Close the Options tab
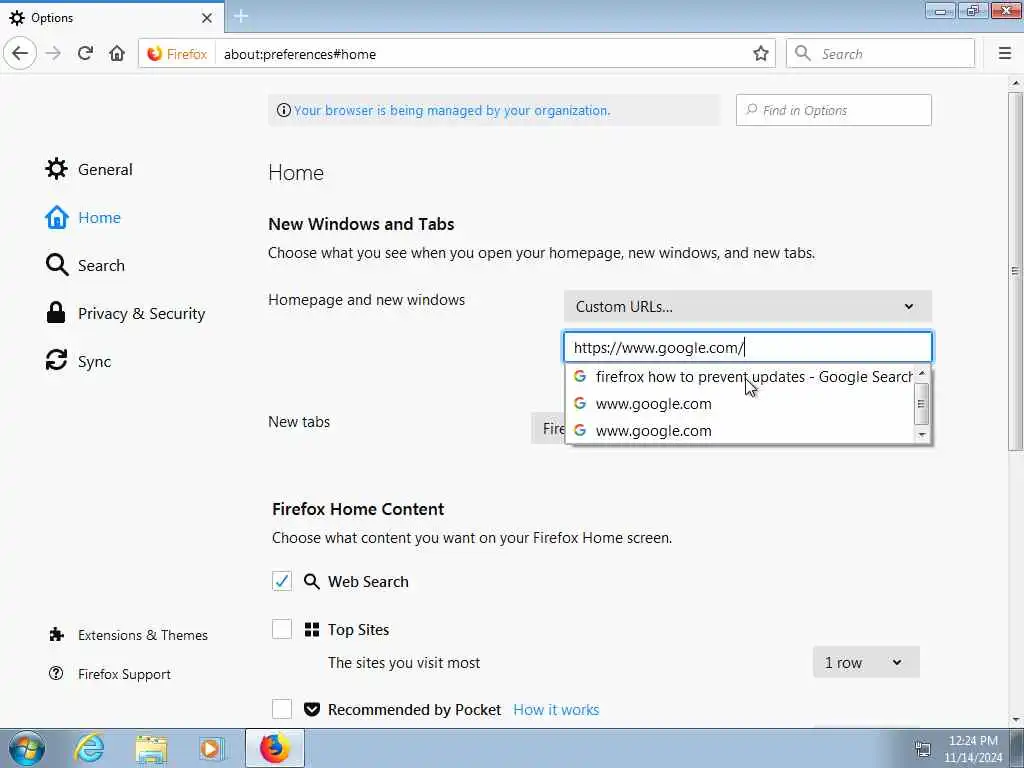This screenshot has height=768, width=1024. pyautogui.click(x=207, y=18)
